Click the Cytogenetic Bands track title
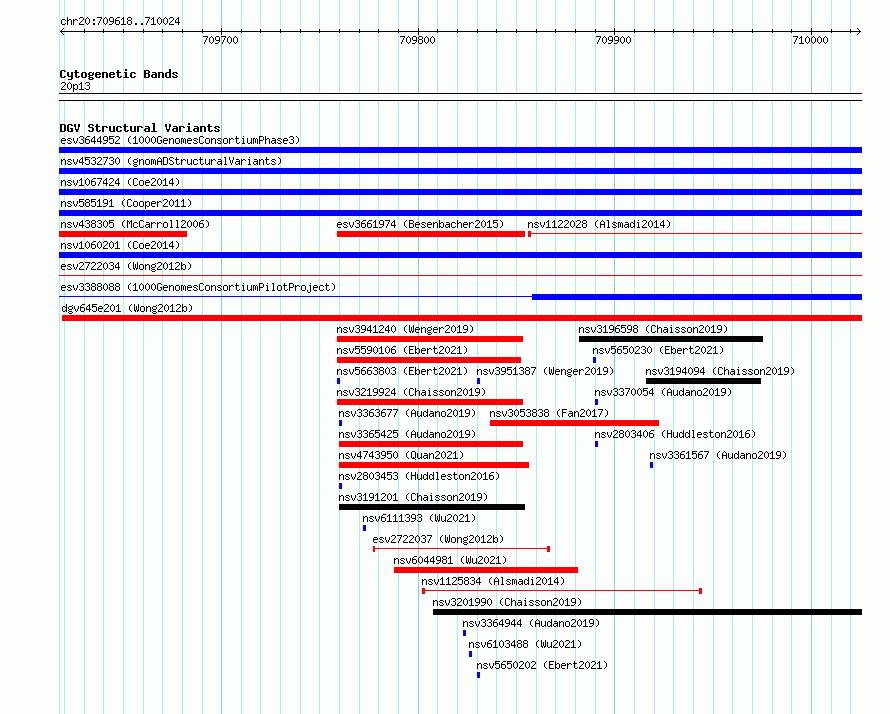The image size is (890, 714). (119, 74)
